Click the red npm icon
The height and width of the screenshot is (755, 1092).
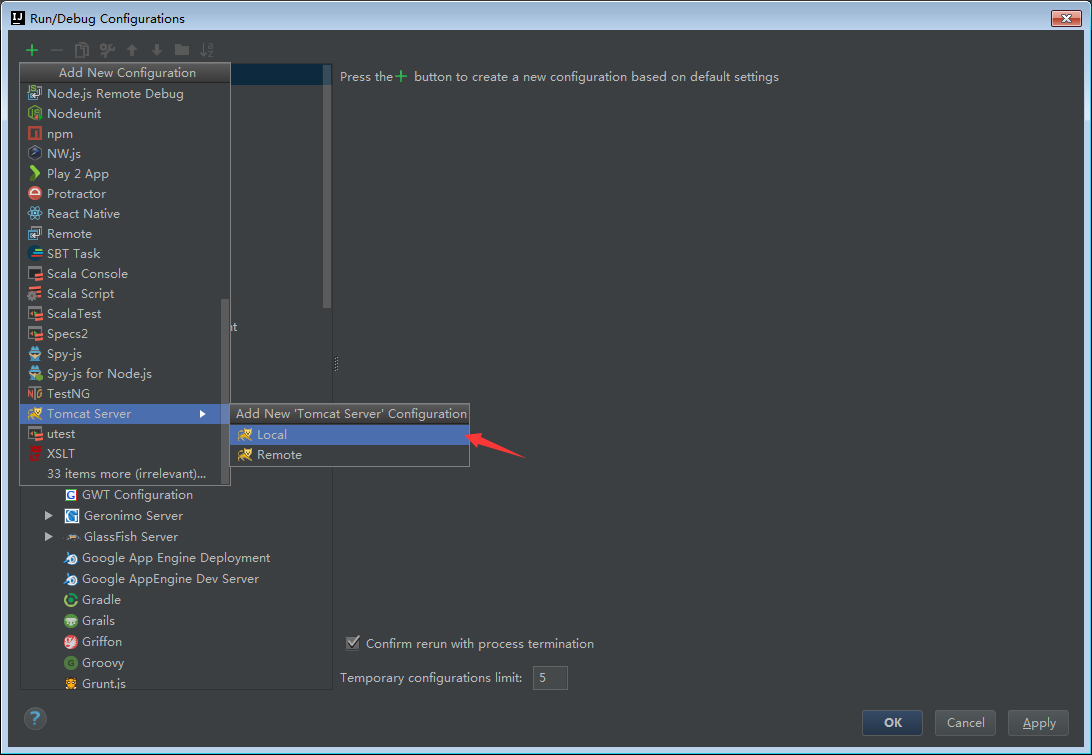(35, 134)
